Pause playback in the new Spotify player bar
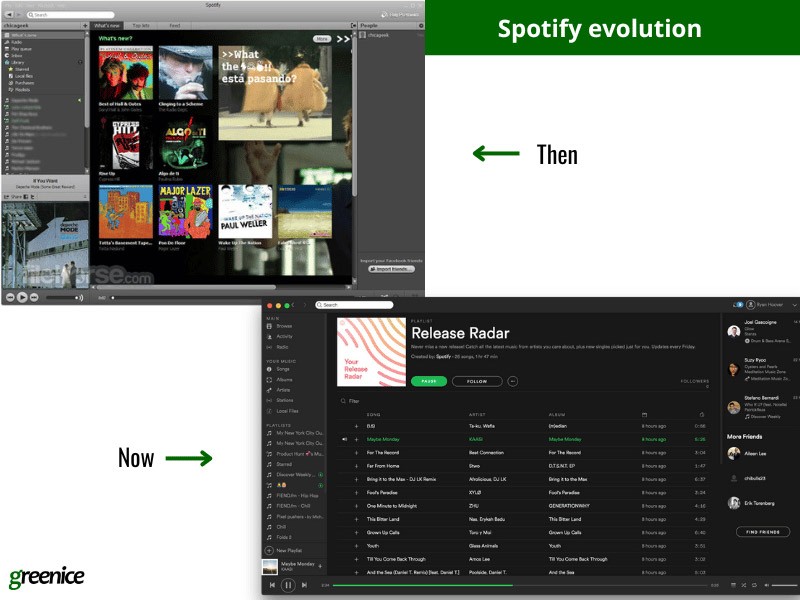Image resolution: width=800 pixels, height=600 pixels. click(288, 585)
